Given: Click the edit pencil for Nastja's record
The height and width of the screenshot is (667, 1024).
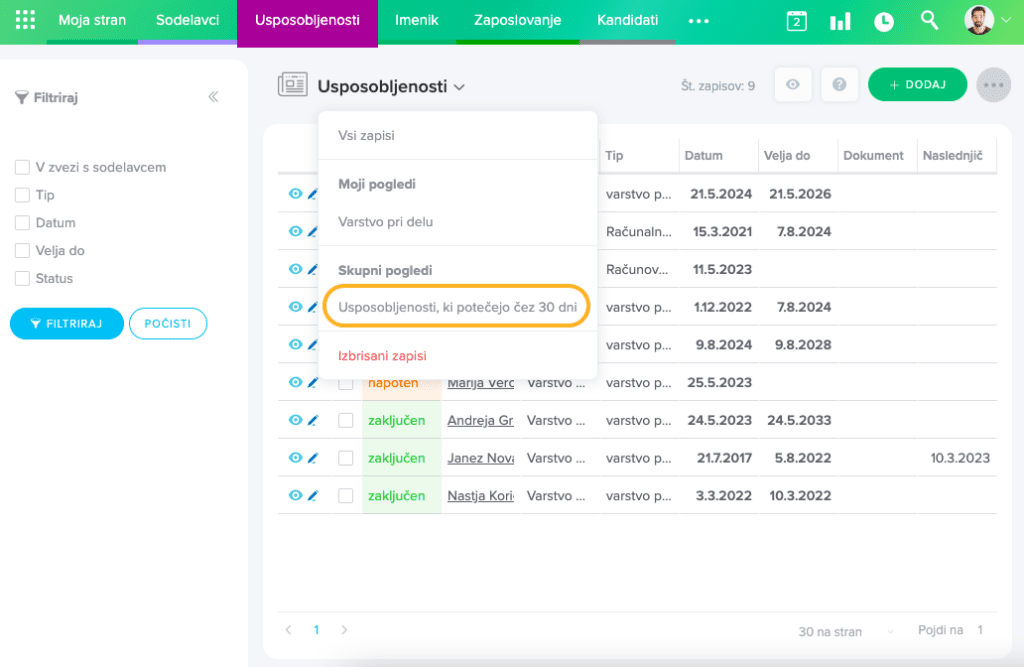Looking at the screenshot, I should pos(312,496).
